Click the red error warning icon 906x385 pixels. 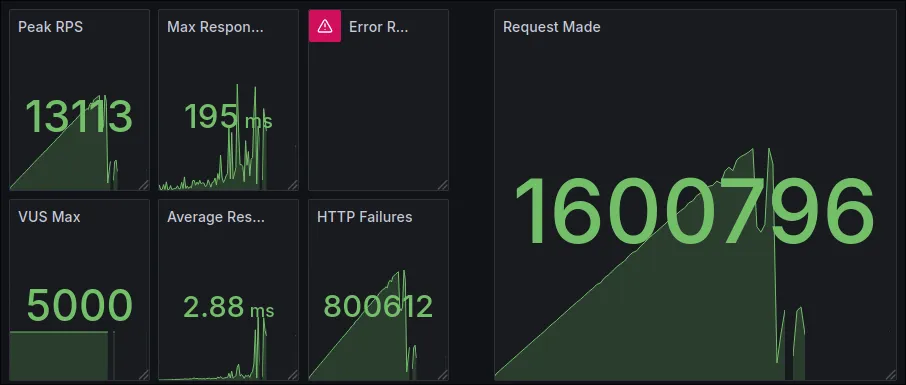pyautogui.click(x=325, y=26)
